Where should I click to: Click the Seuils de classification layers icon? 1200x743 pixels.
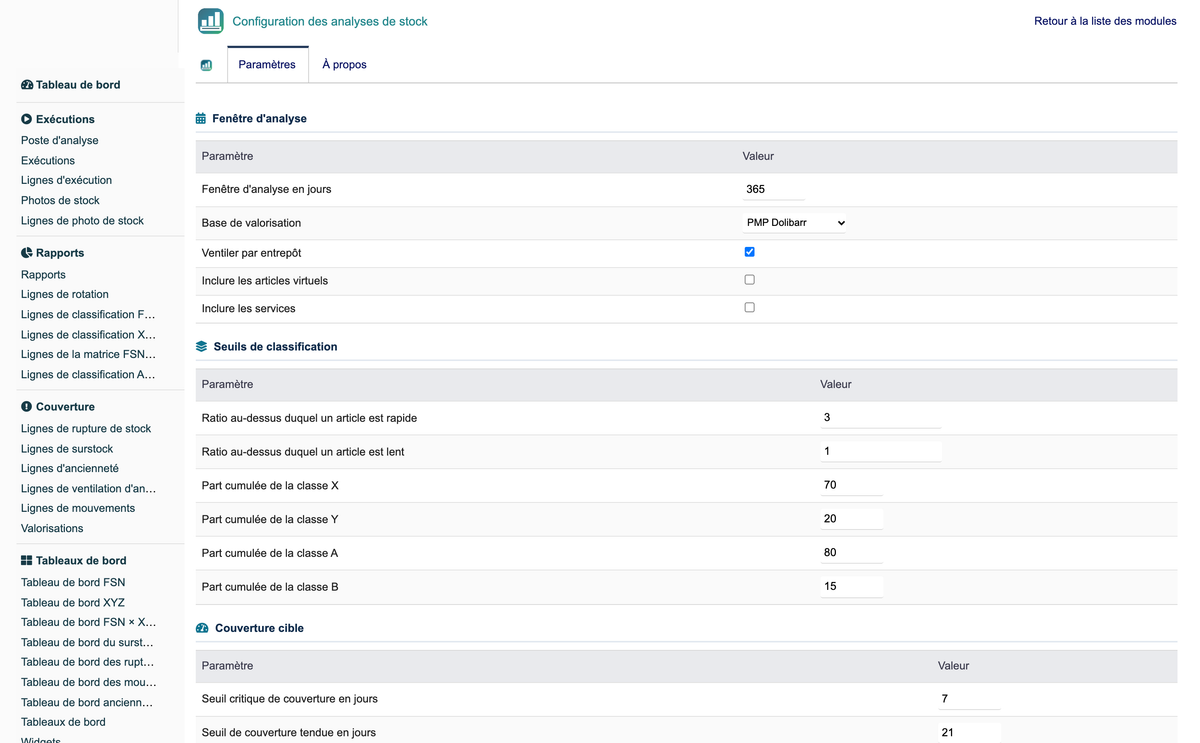(202, 347)
